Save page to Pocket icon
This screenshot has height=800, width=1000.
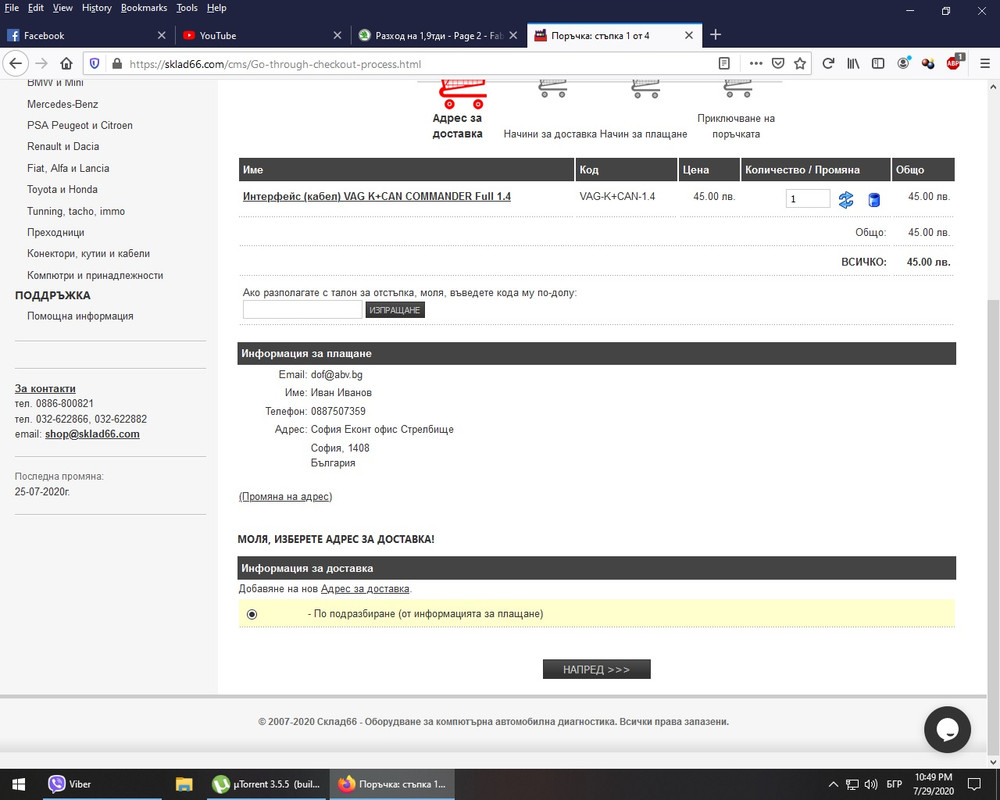(x=778, y=64)
